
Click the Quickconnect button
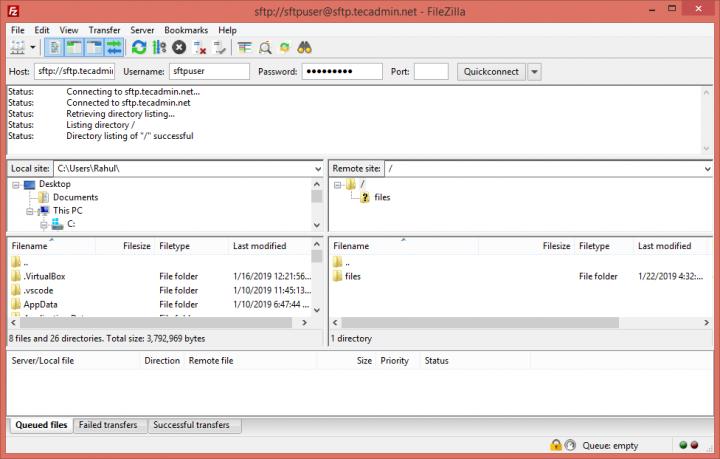490,72
